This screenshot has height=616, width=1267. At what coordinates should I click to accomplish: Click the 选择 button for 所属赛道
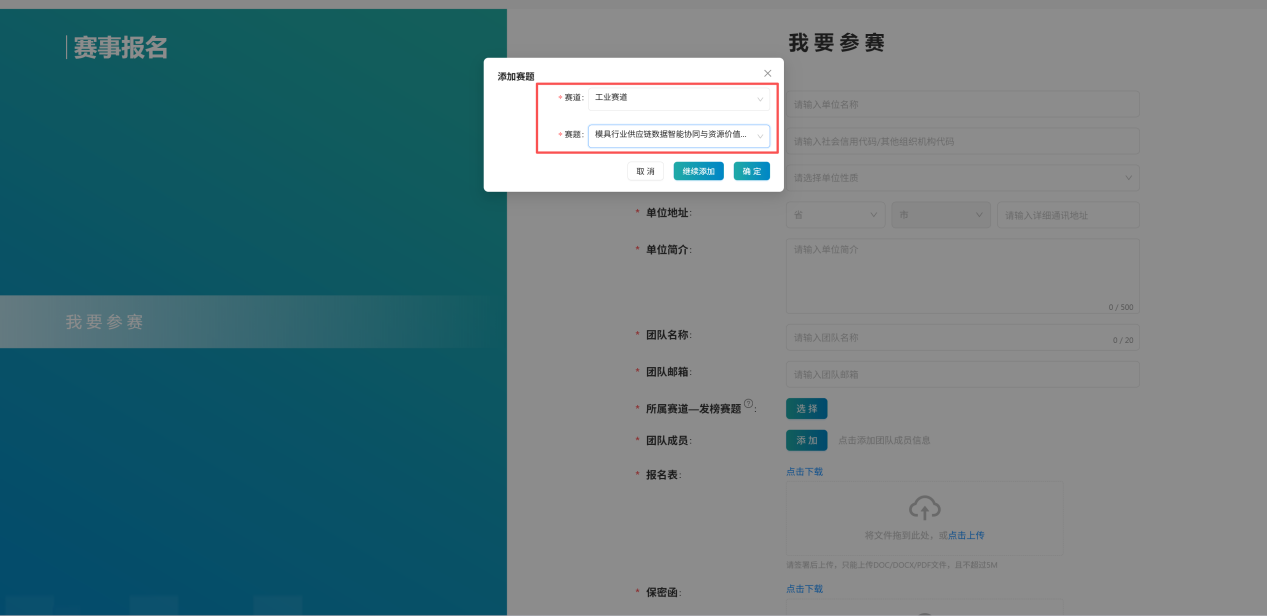click(806, 409)
